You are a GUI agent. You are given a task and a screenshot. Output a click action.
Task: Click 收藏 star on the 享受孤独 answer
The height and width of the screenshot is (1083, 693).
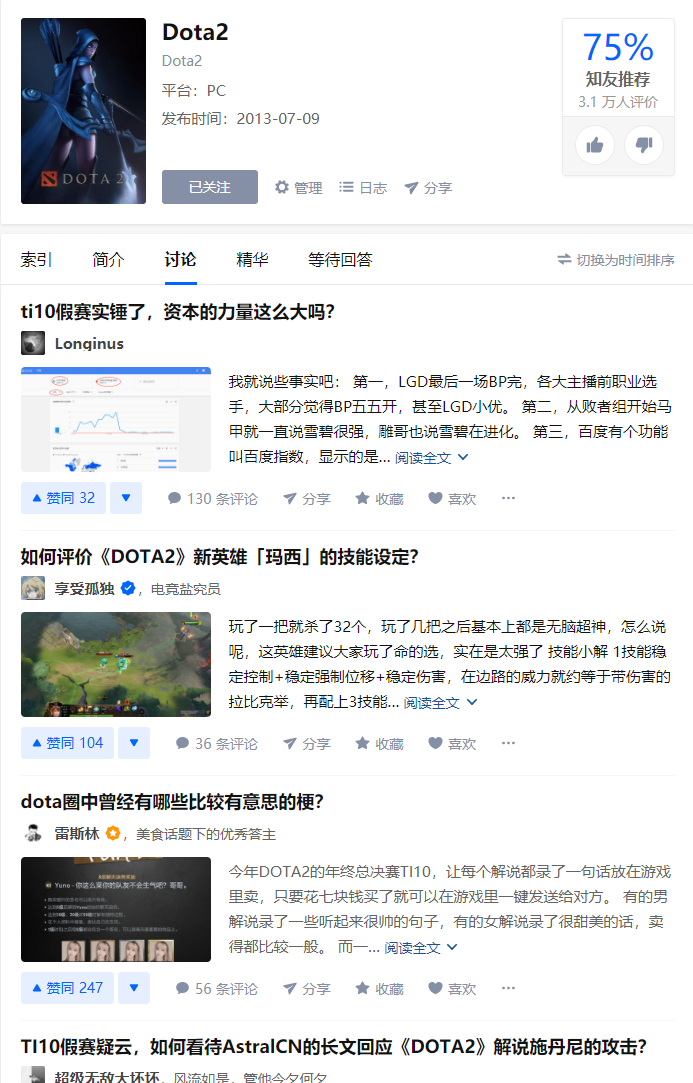pos(379,744)
